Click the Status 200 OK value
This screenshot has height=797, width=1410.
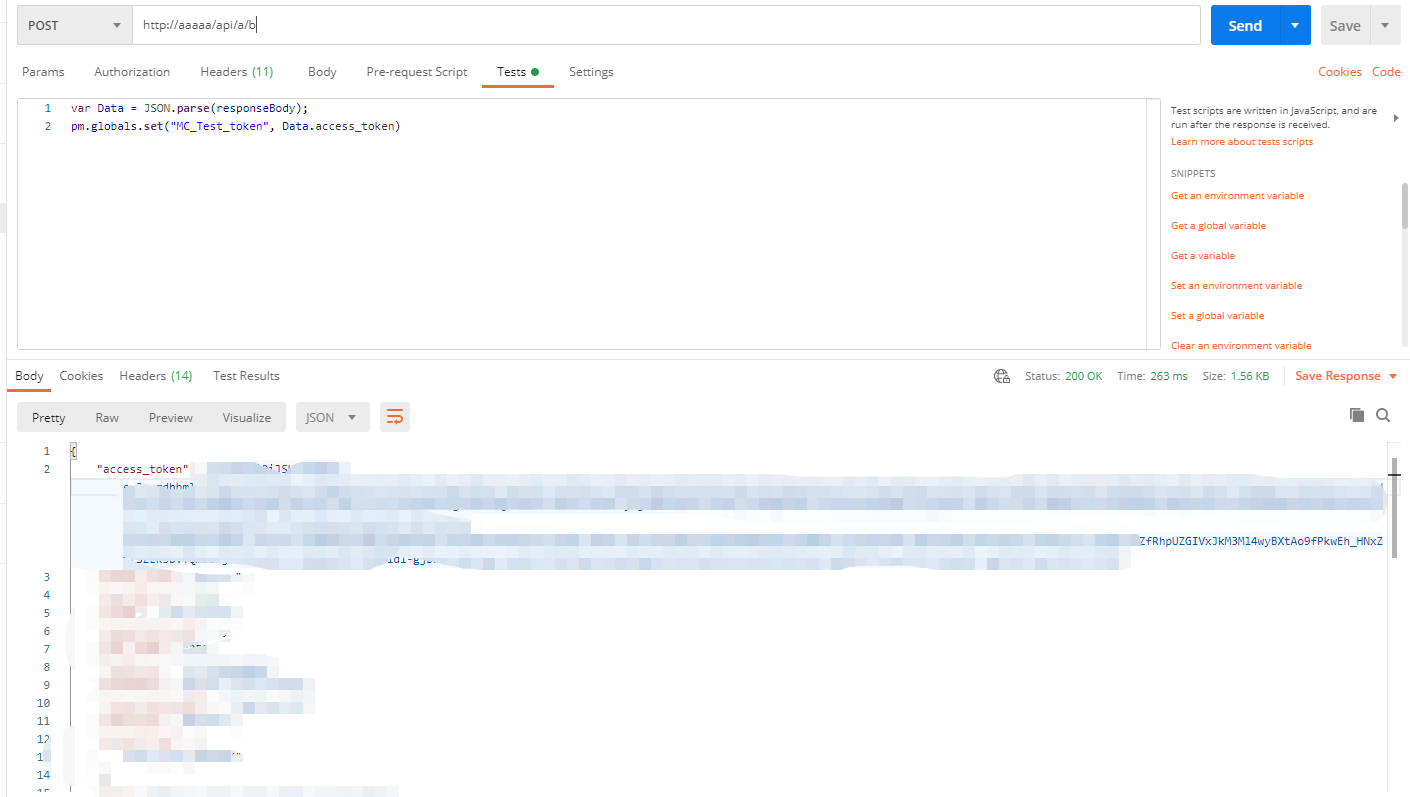click(x=1082, y=376)
